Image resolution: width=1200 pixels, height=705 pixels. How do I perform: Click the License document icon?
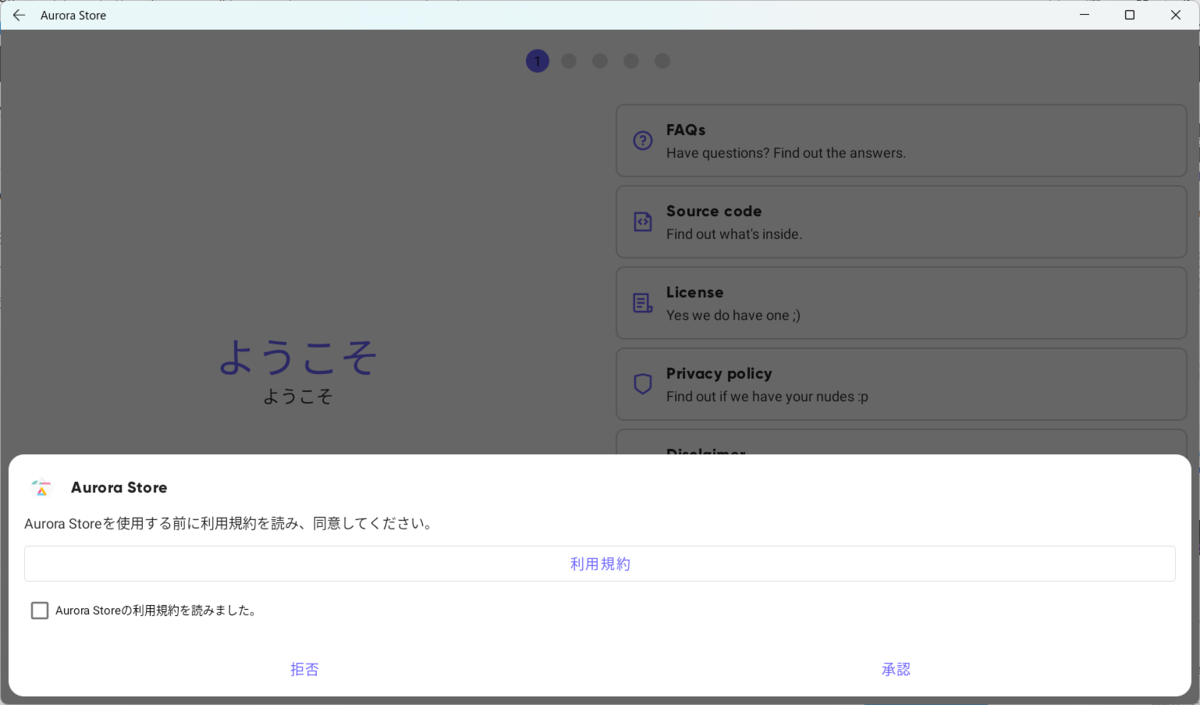pos(643,303)
